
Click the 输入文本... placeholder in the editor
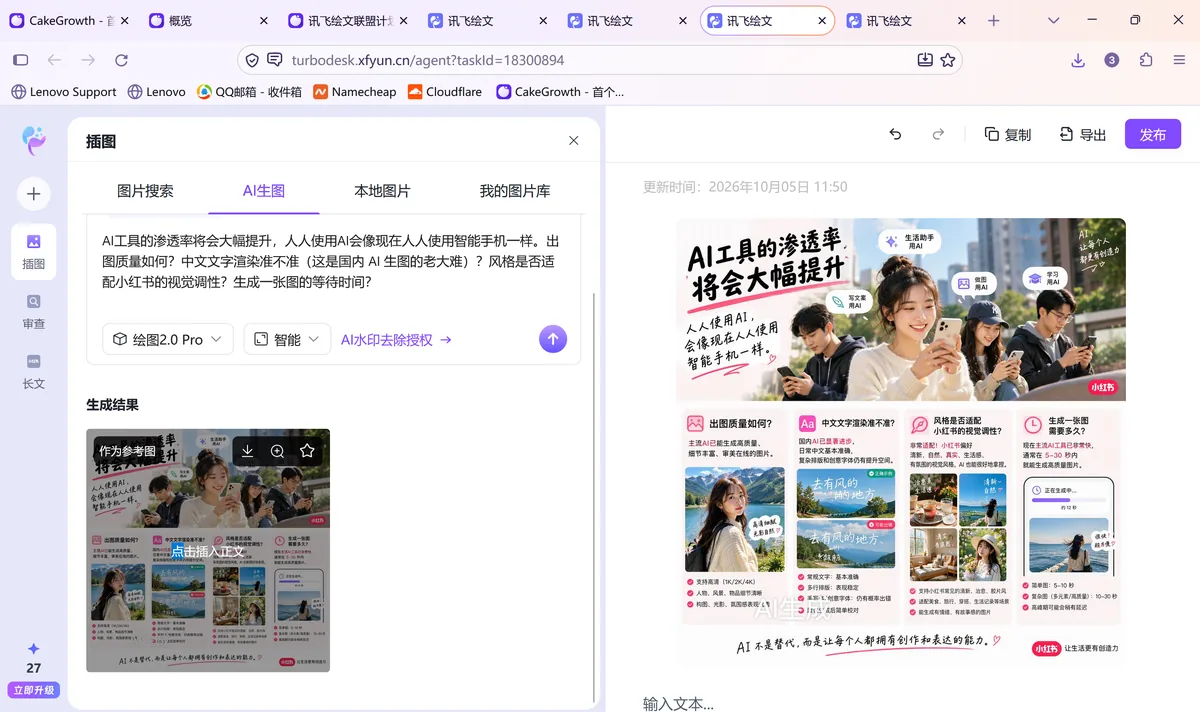click(678, 704)
